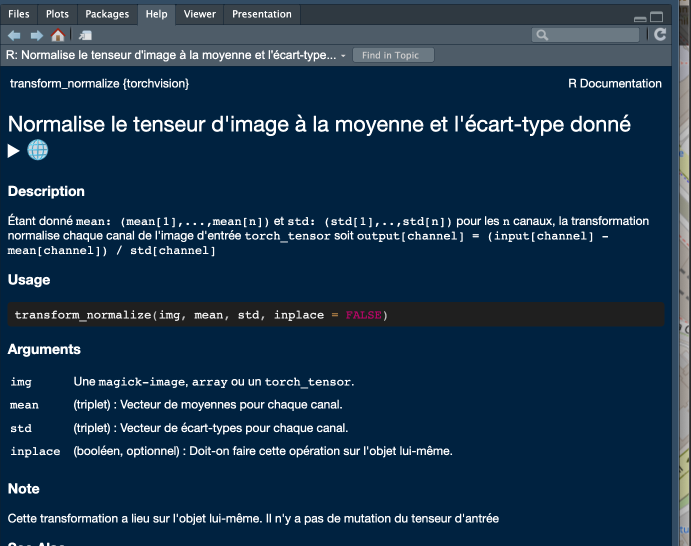This screenshot has width=691, height=546.
Task: Click the globe icon under title
Action: coord(38,150)
